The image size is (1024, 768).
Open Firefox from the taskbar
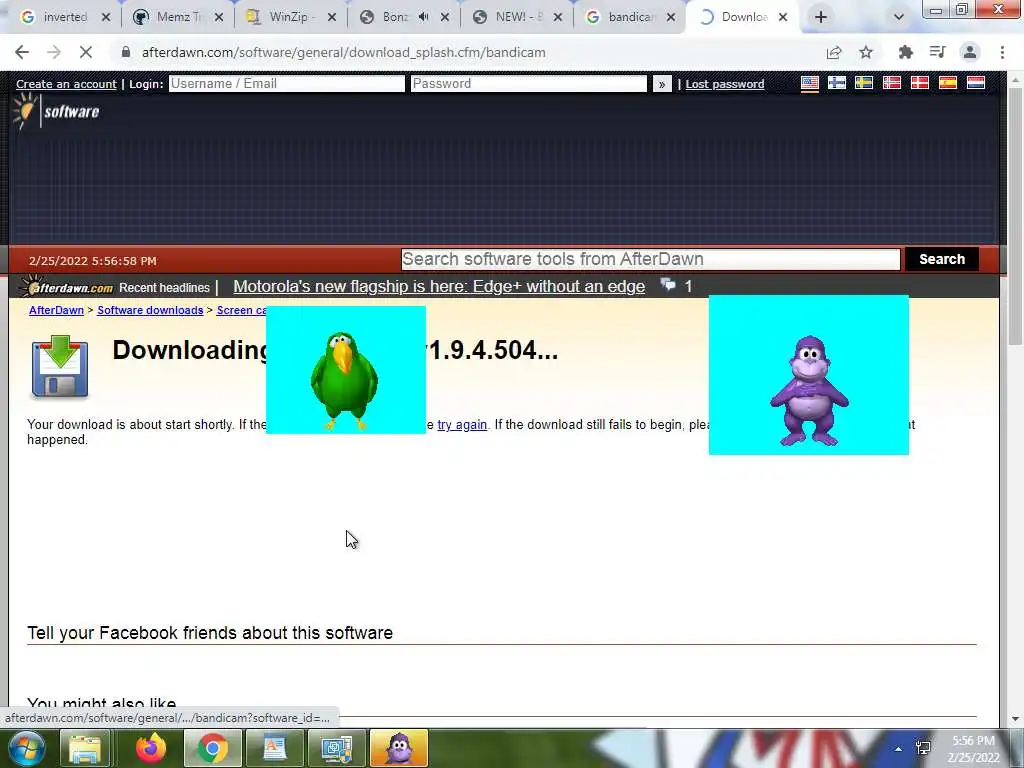point(151,748)
